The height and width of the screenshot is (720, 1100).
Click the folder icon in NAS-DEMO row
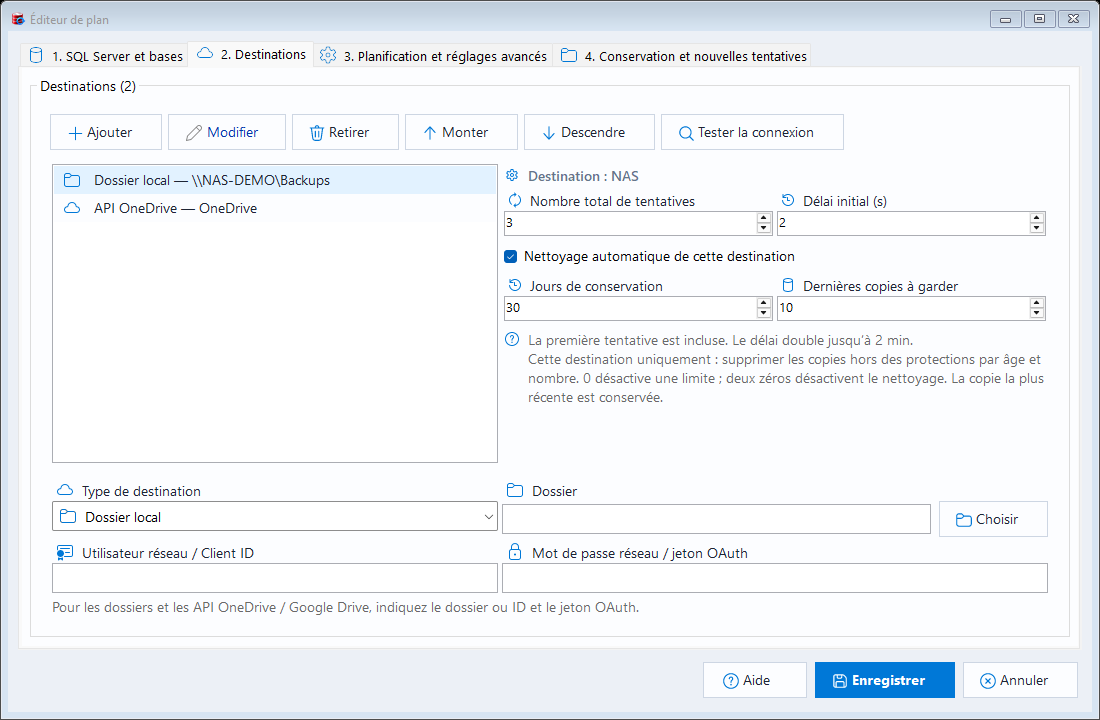(x=72, y=180)
